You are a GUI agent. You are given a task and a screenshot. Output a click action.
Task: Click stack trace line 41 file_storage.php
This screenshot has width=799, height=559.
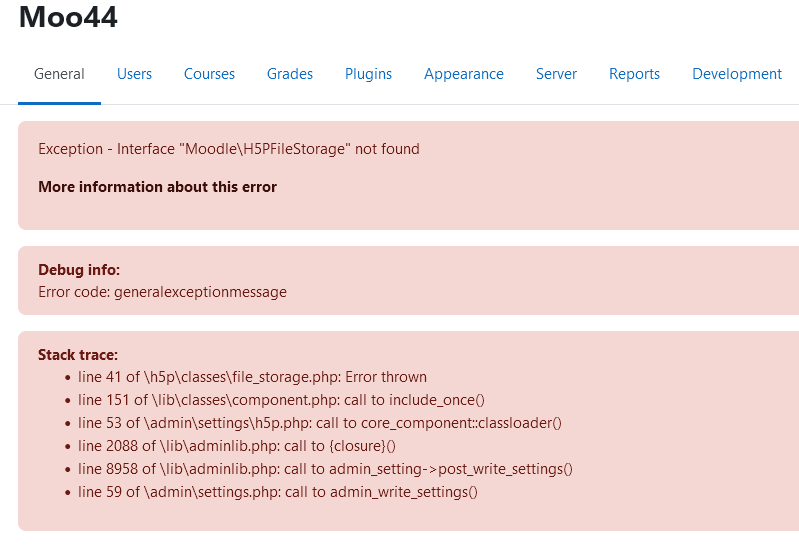252,377
